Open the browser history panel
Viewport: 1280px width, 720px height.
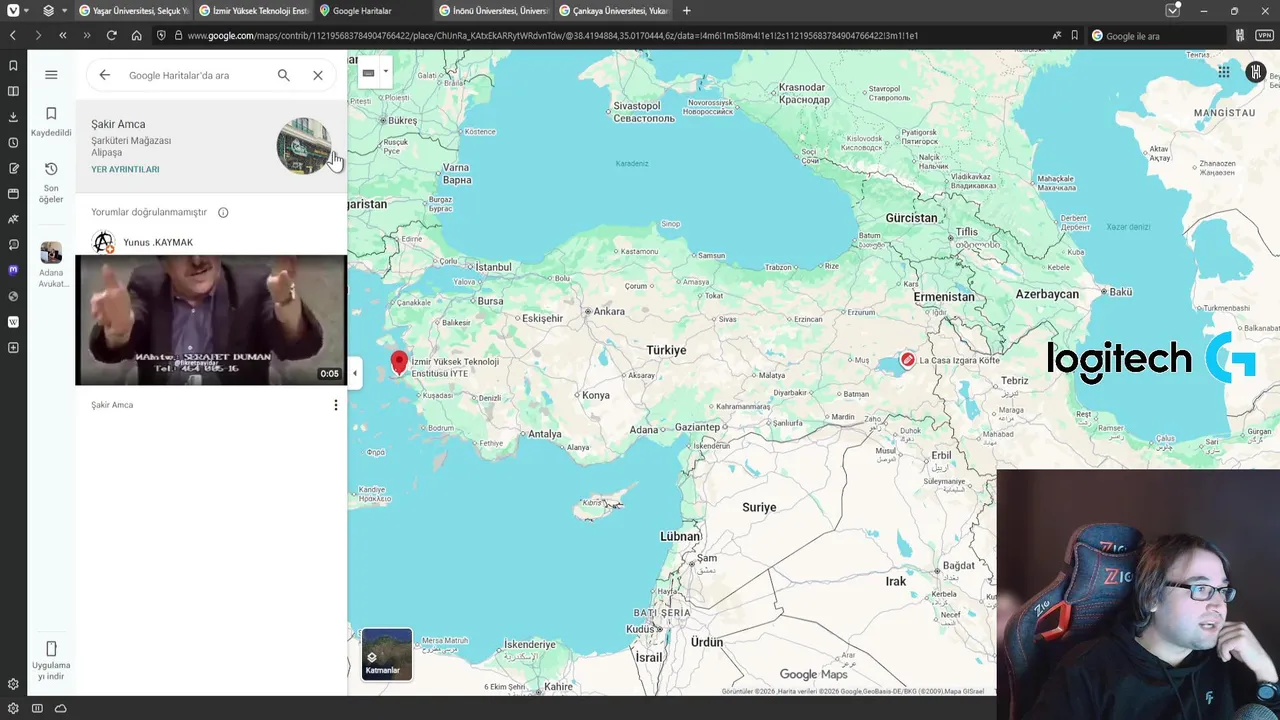13,142
